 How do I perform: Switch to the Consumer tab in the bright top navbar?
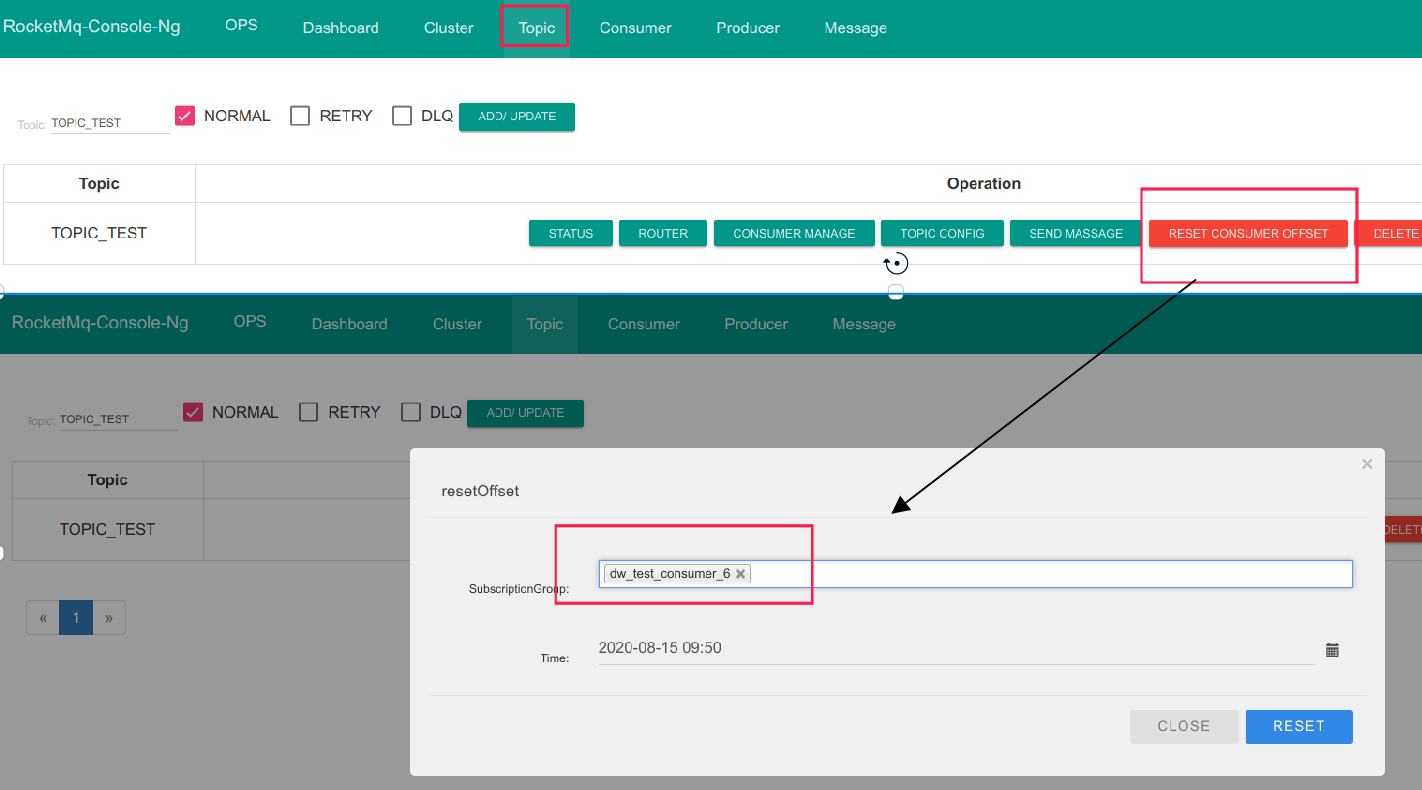(635, 28)
